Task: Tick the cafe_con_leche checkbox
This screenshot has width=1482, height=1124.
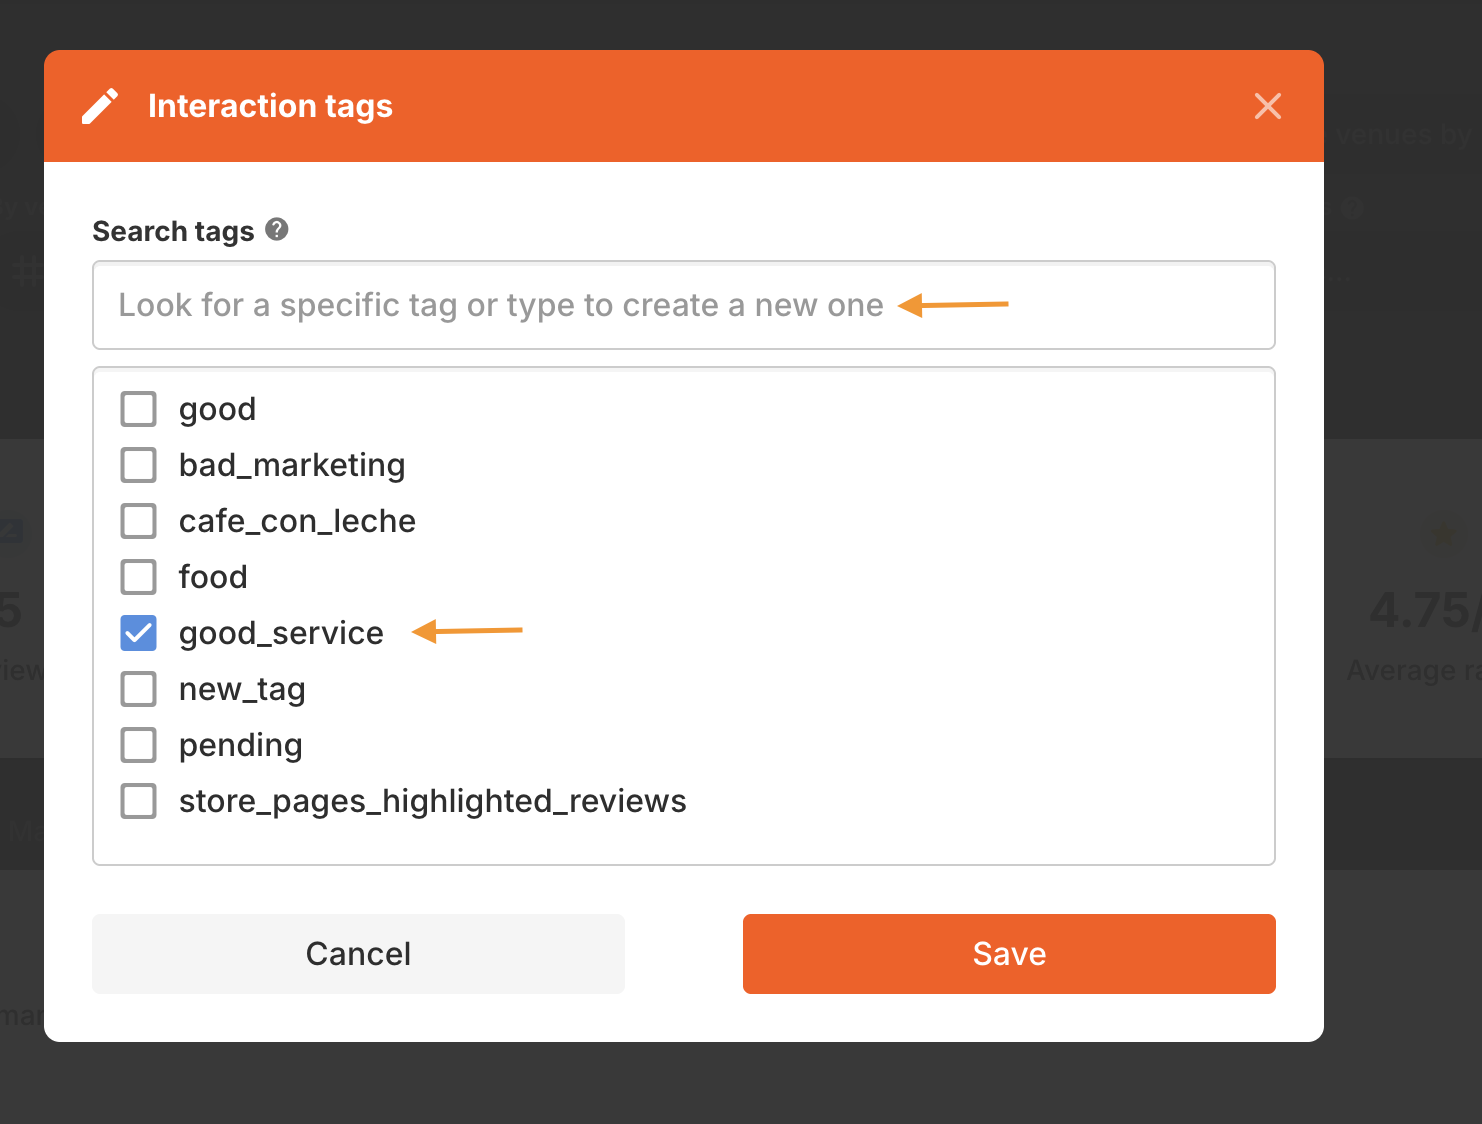Action: 139,521
